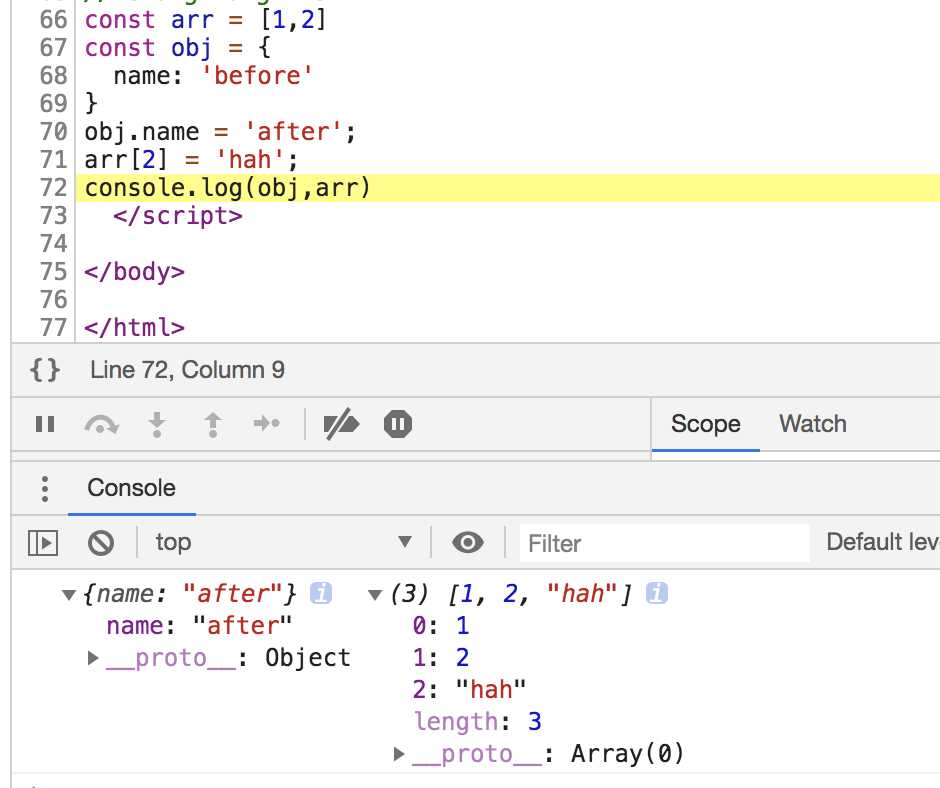Viewport: 940px width, 788px height.
Task: Click line number 72 in gutter
Action: [53, 188]
